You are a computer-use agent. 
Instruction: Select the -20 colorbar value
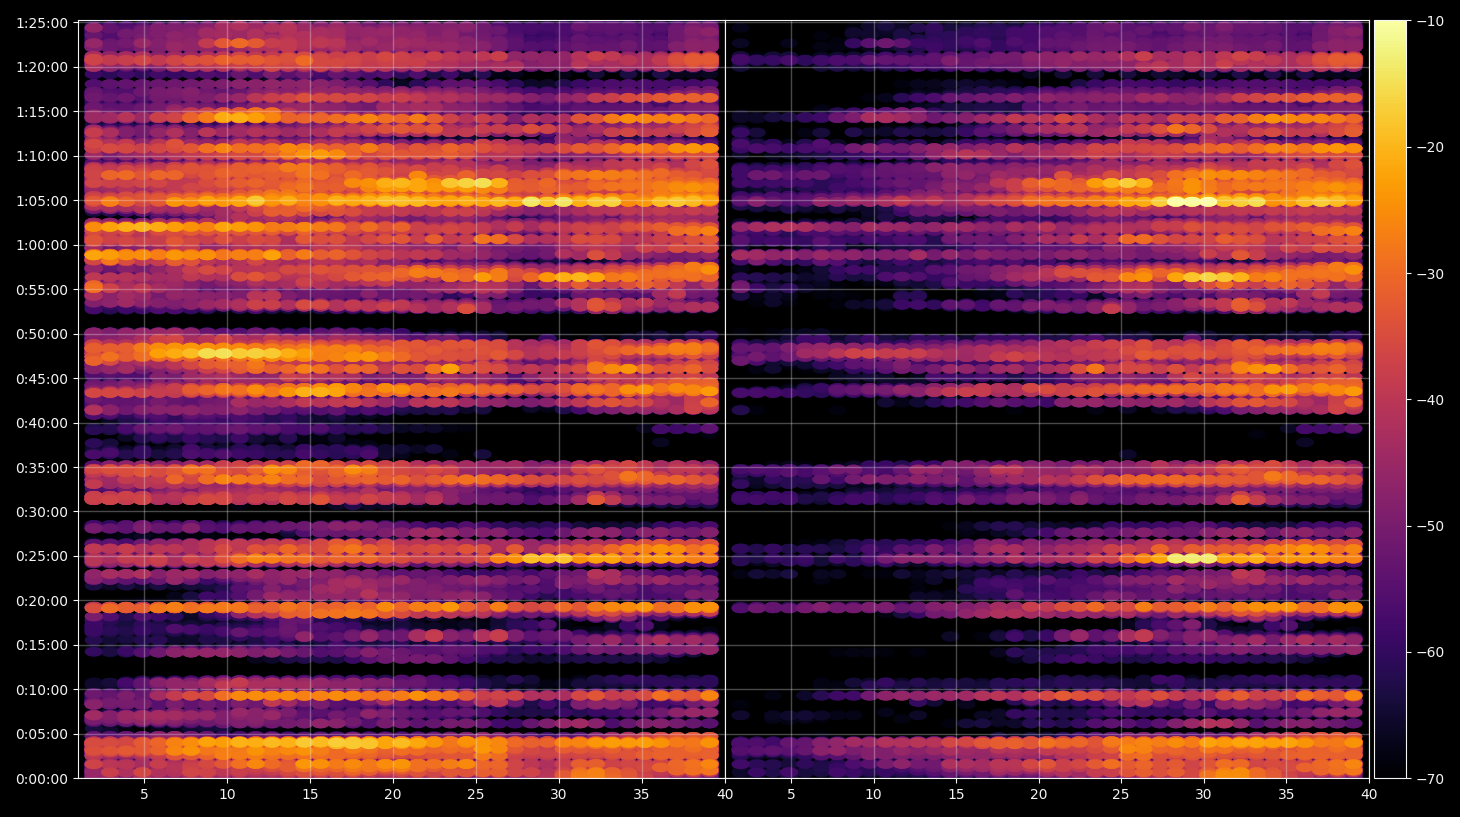pyautogui.click(x=1430, y=147)
